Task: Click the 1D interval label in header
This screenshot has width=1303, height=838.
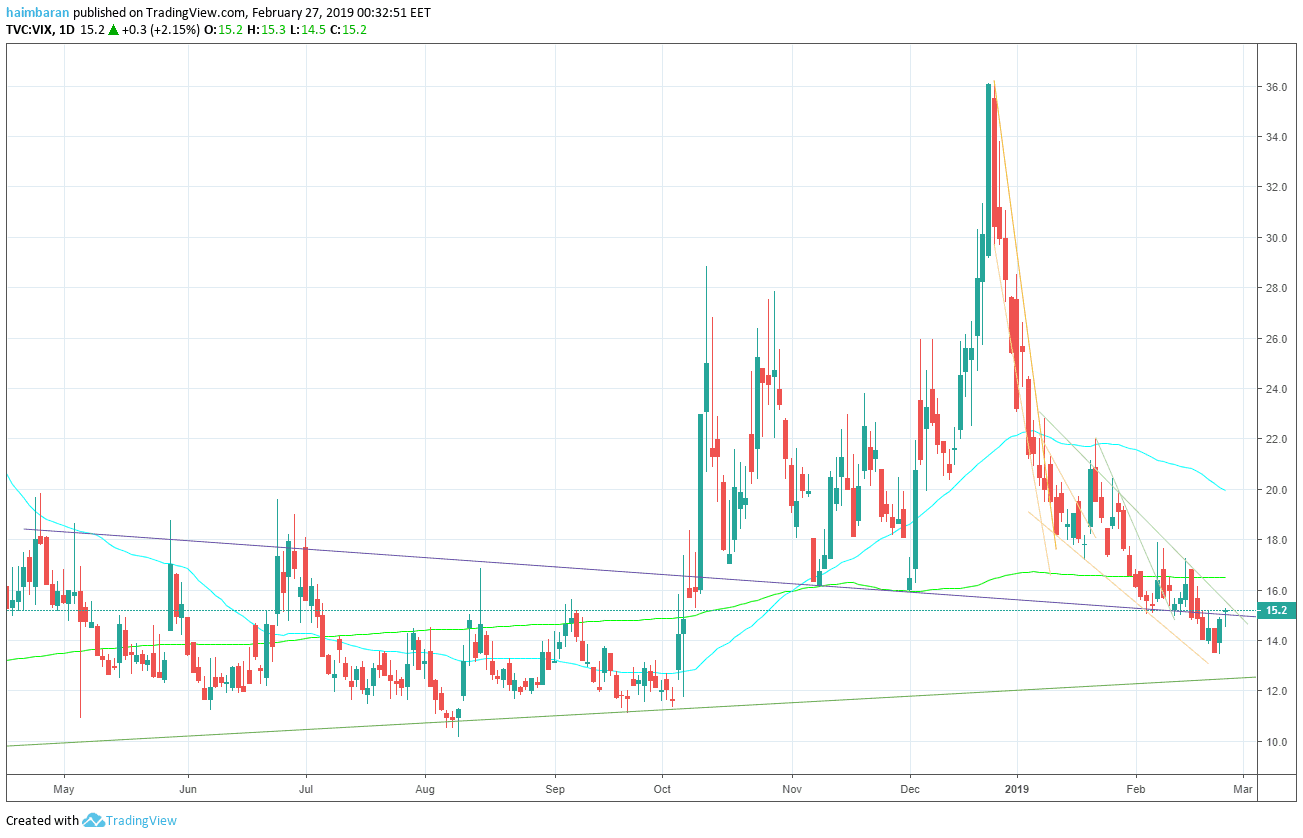Action: click(69, 29)
